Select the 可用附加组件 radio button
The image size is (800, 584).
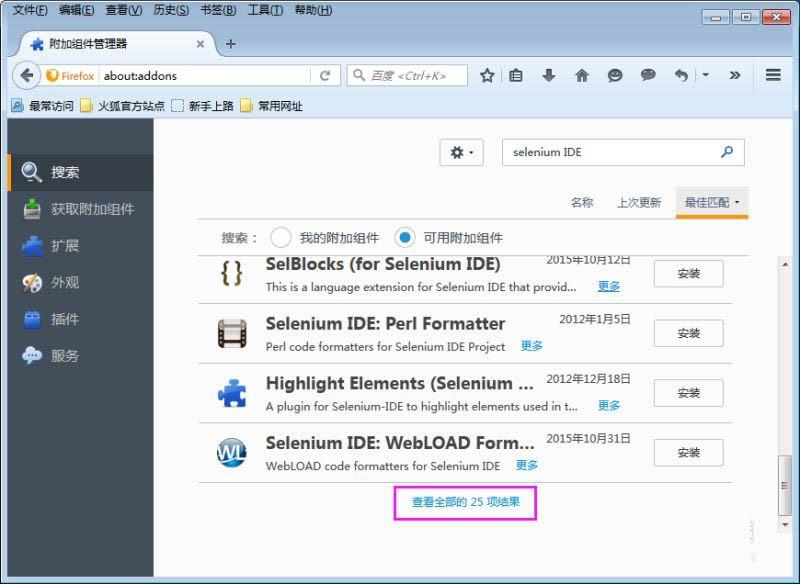[x=403, y=237]
